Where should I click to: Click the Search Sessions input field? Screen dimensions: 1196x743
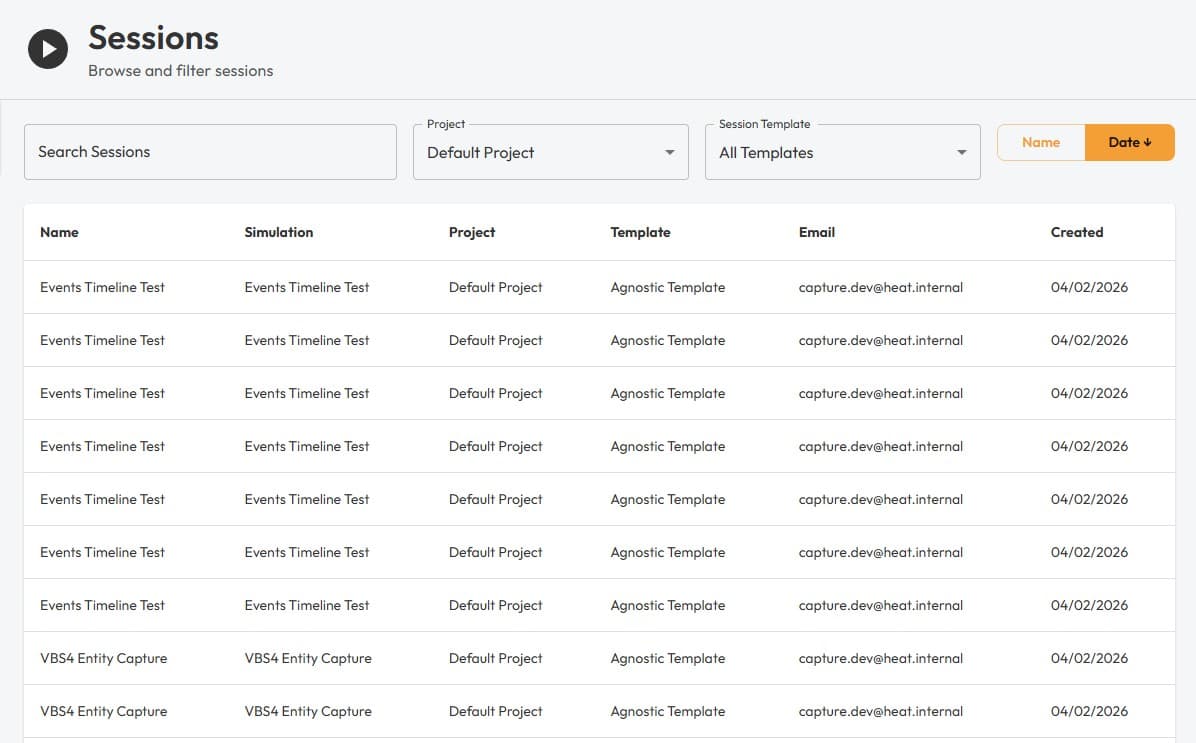point(210,152)
